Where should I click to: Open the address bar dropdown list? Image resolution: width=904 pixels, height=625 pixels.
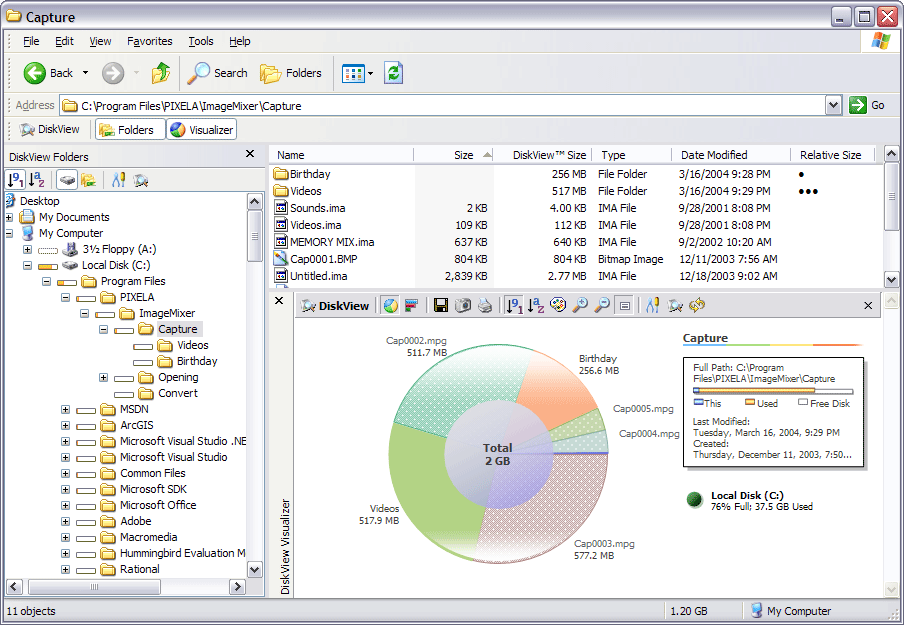833,106
